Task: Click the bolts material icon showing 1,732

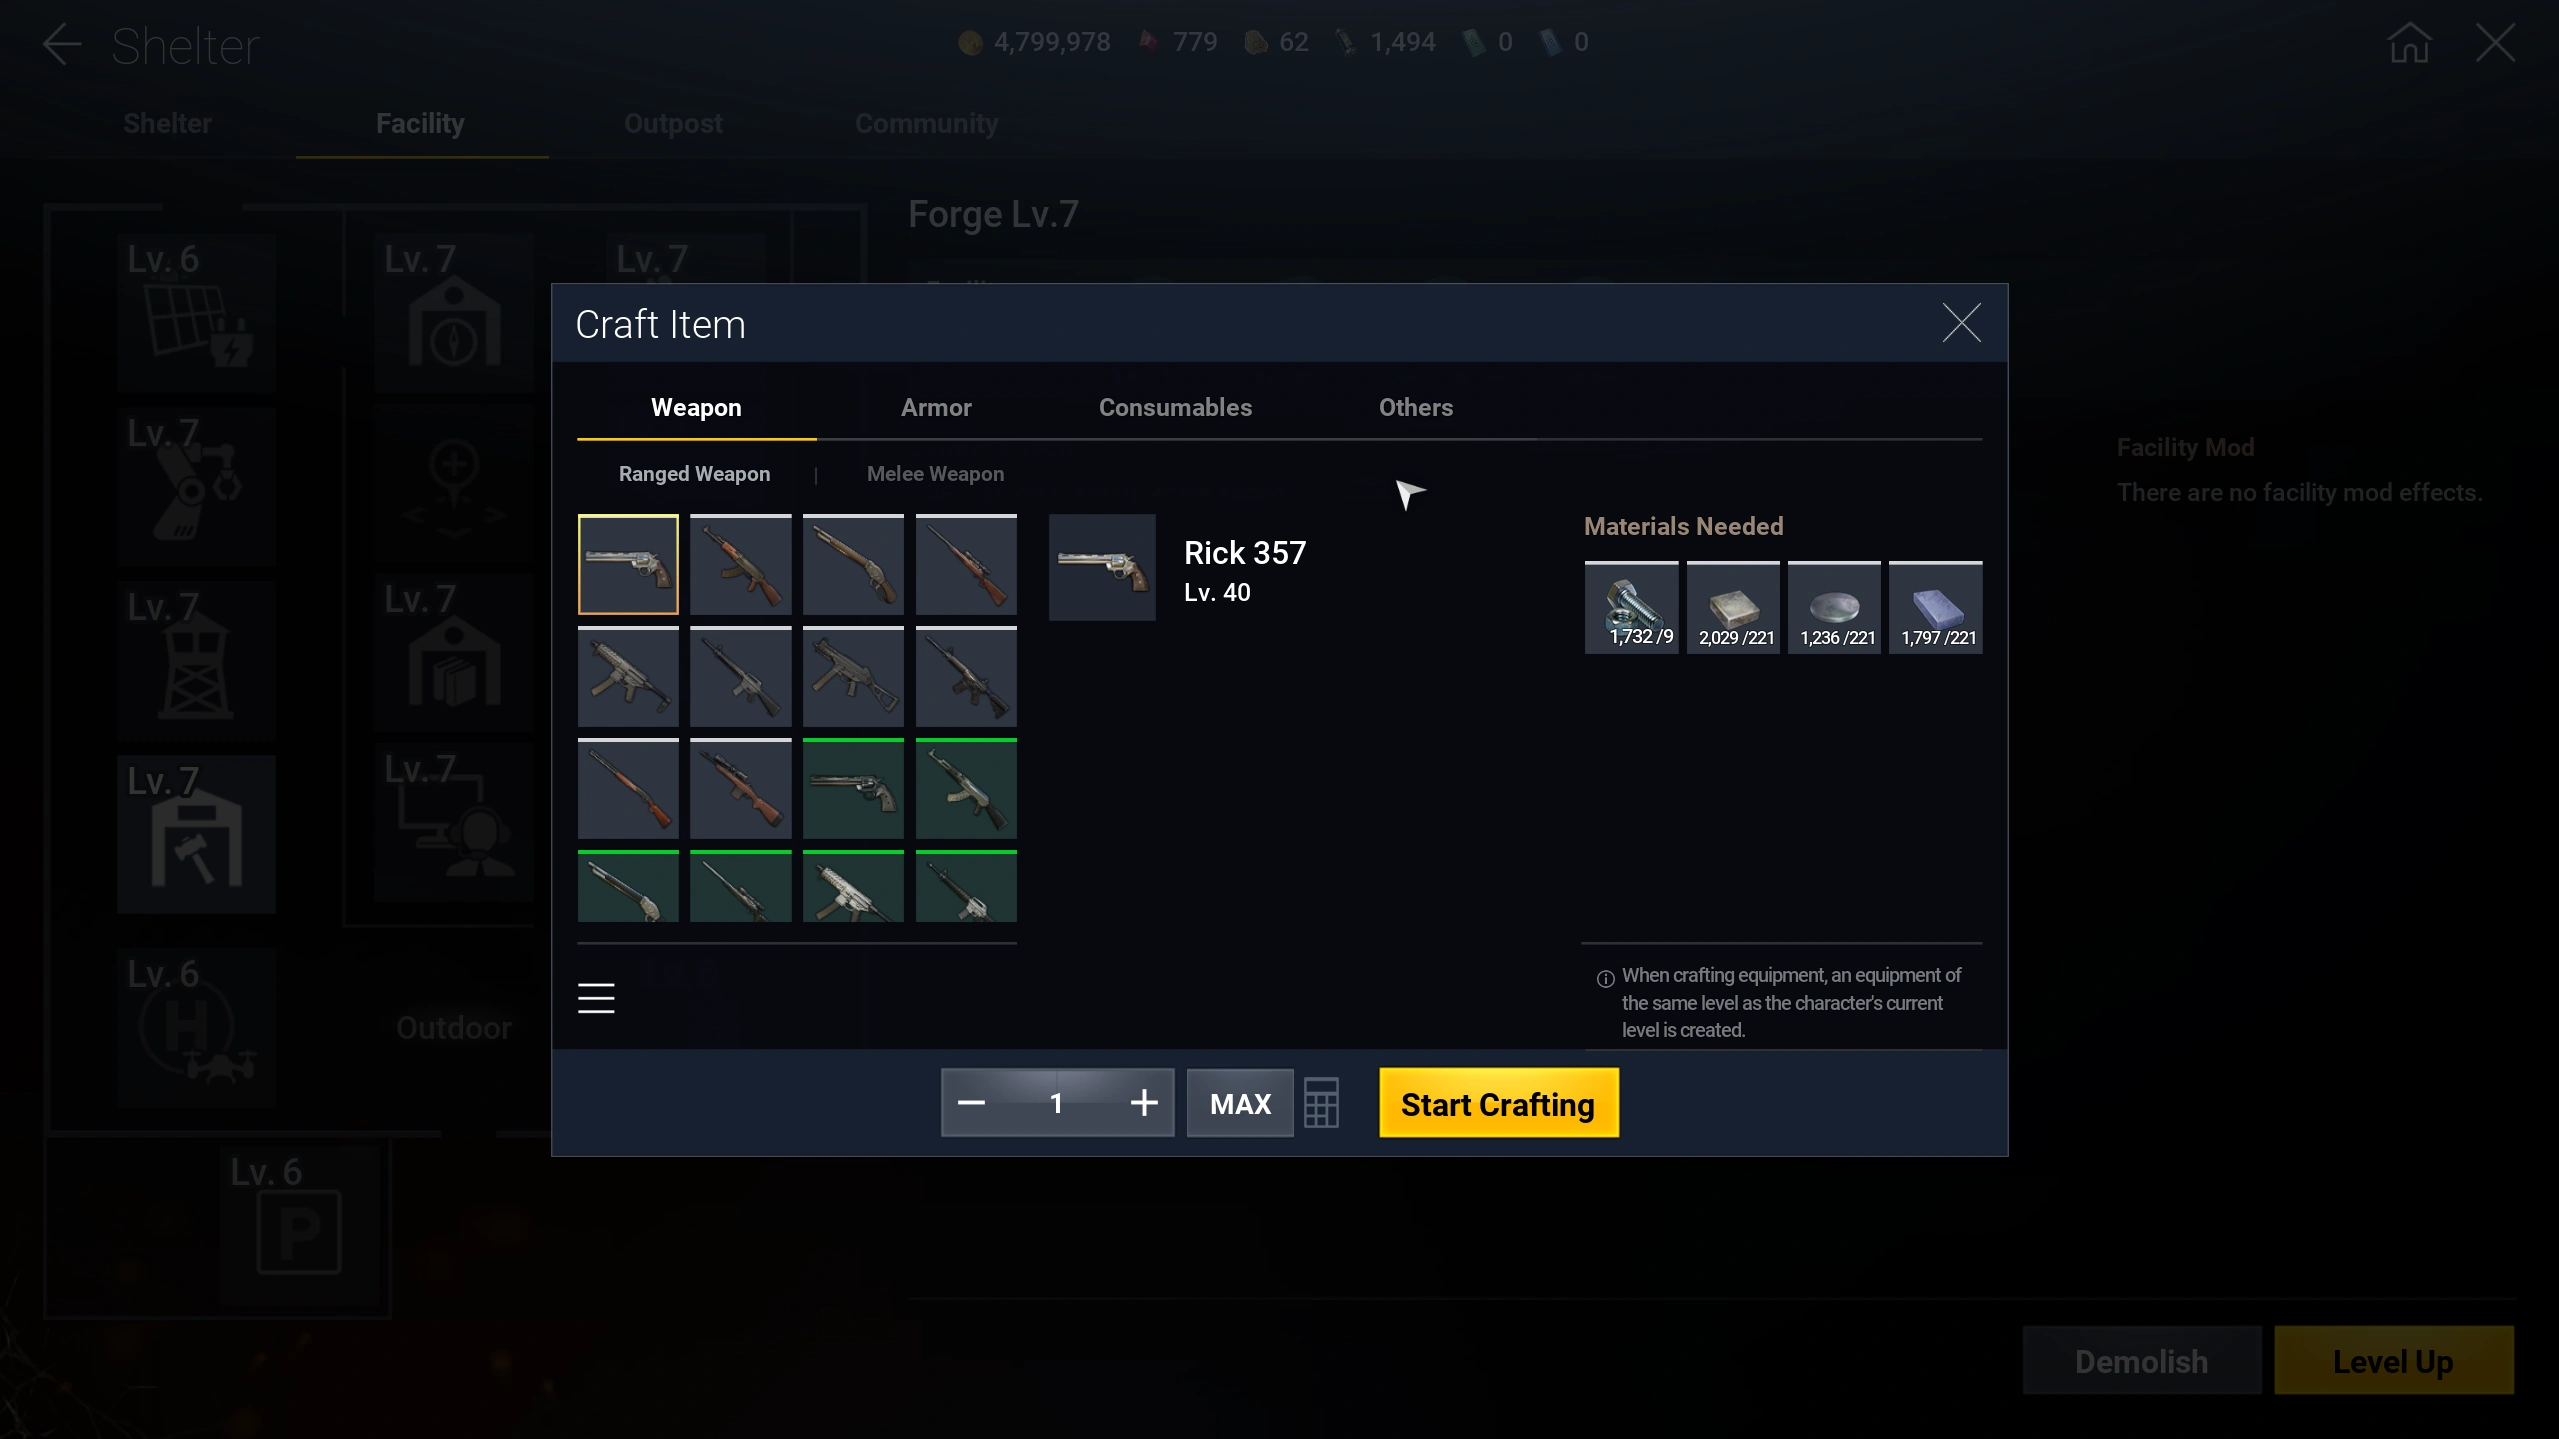Action: point(1632,608)
